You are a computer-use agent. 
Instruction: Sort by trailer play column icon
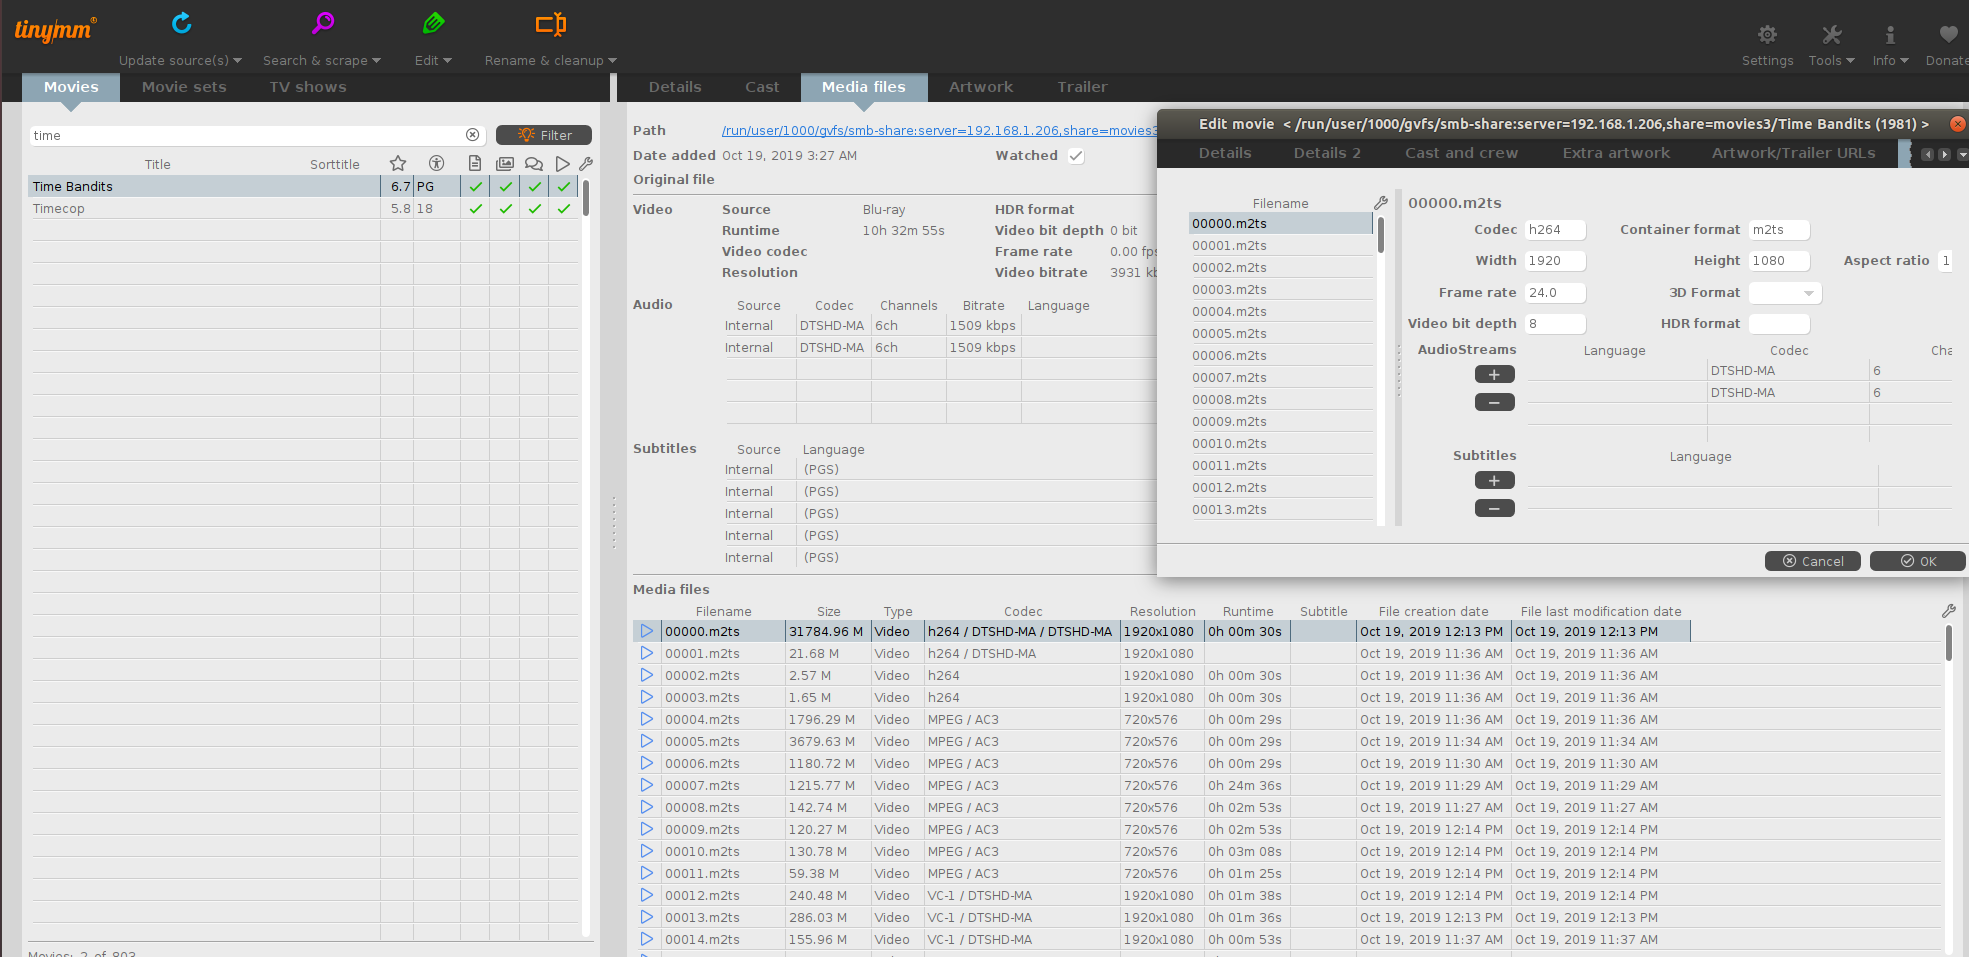click(563, 163)
